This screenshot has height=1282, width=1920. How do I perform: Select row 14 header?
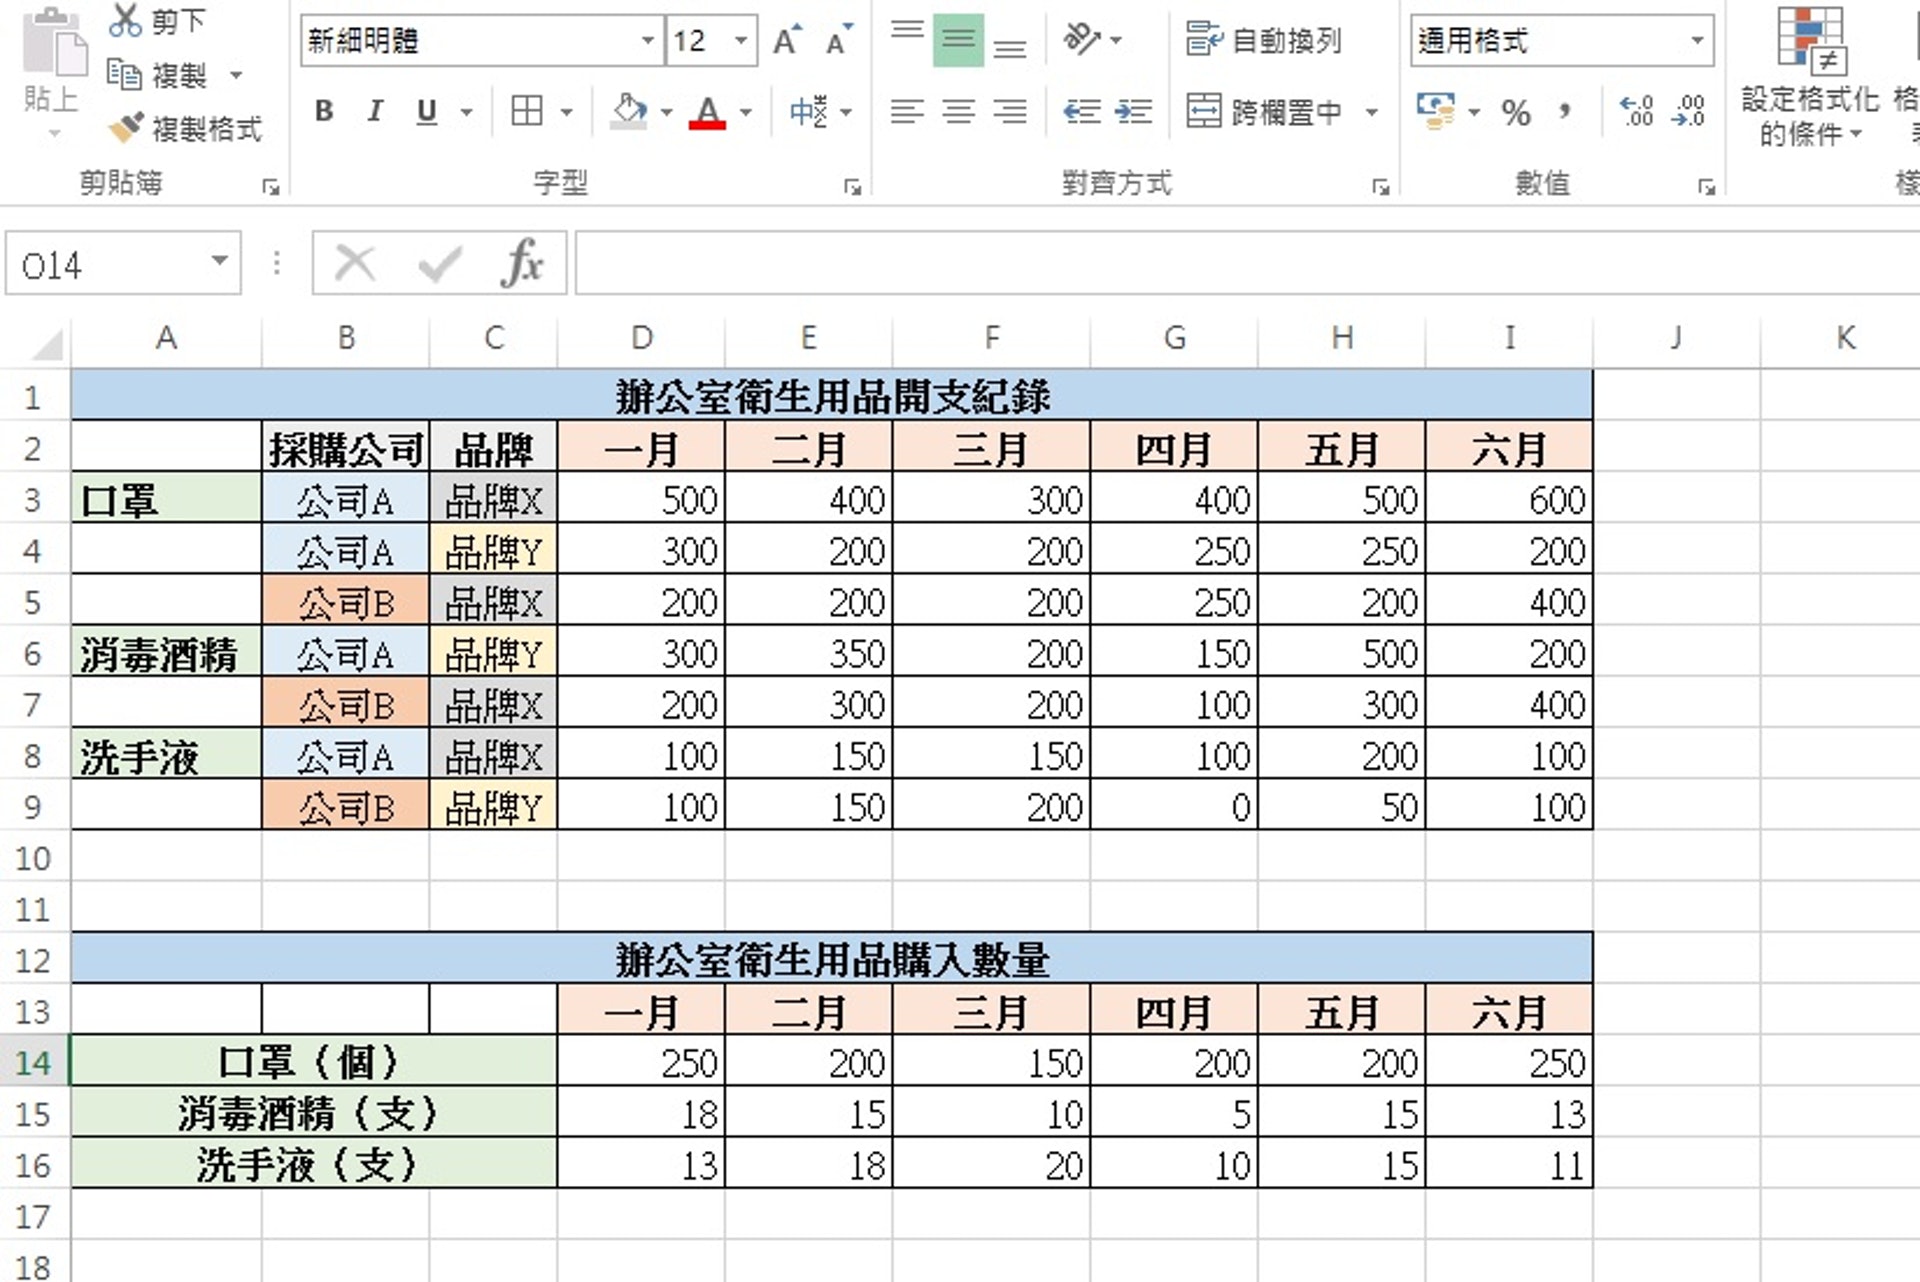(x=33, y=1062)
